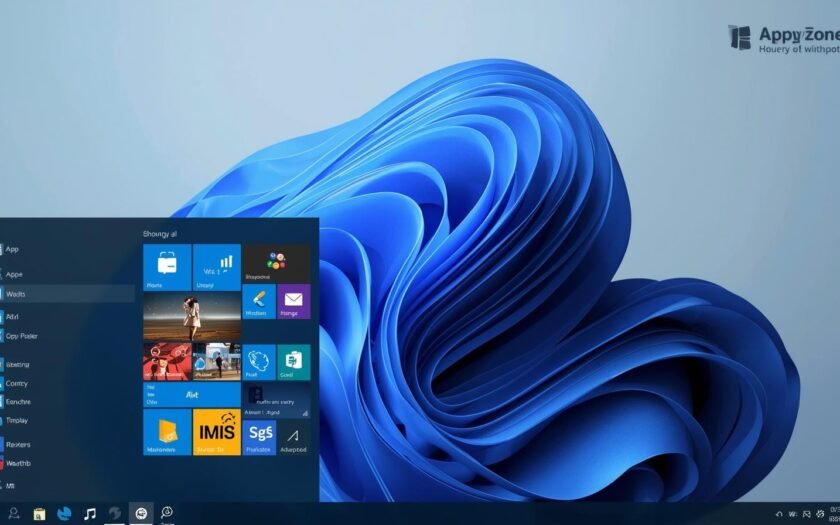Launch the blue Sg§ tile
The image size is (840, 525).
tap(259, 438)
